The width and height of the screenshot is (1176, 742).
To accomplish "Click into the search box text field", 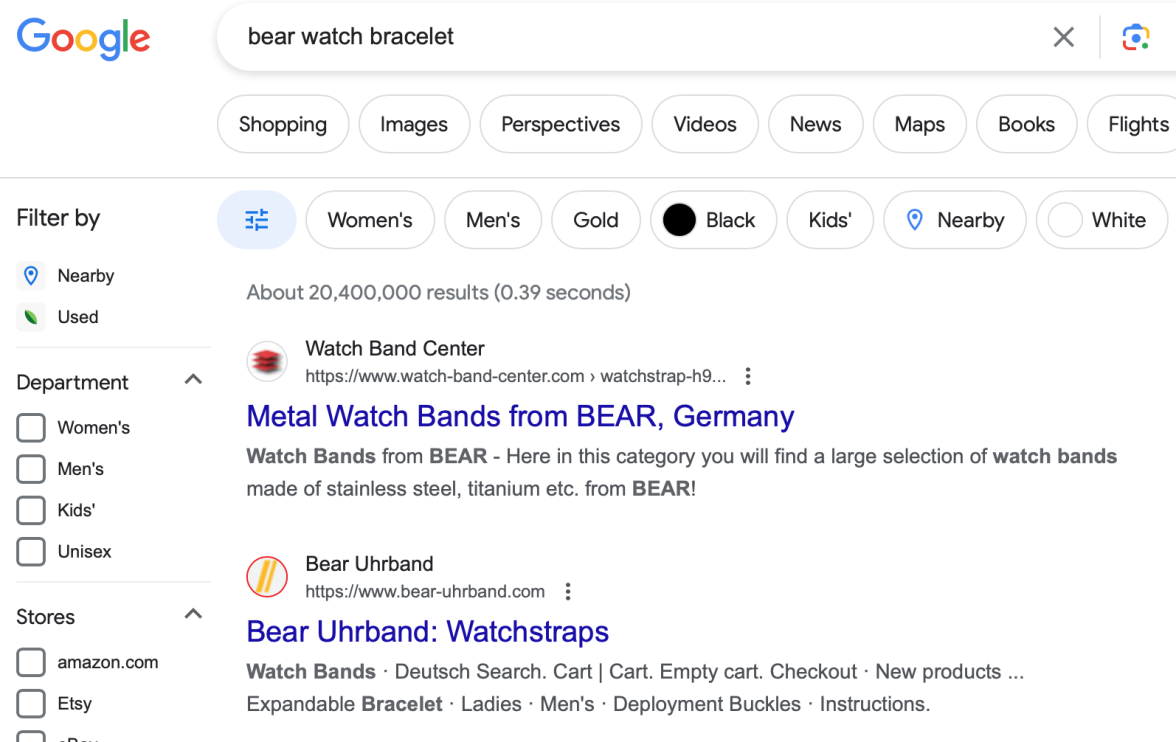I will [640, 37].
